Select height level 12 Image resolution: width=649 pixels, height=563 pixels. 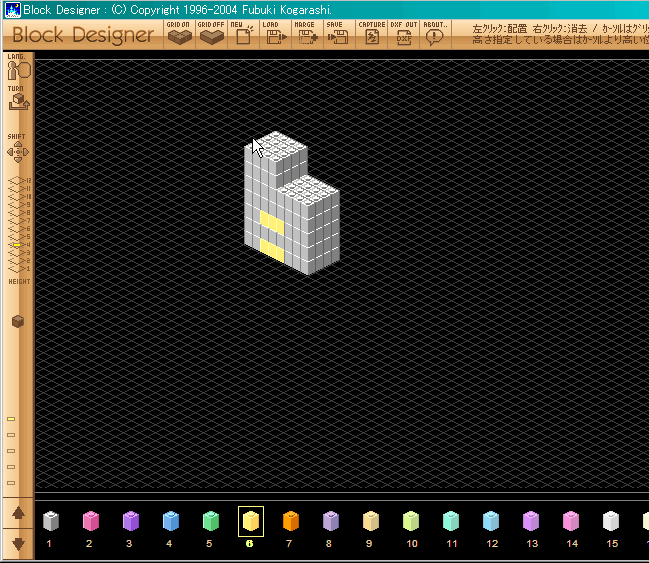[19, 180]
